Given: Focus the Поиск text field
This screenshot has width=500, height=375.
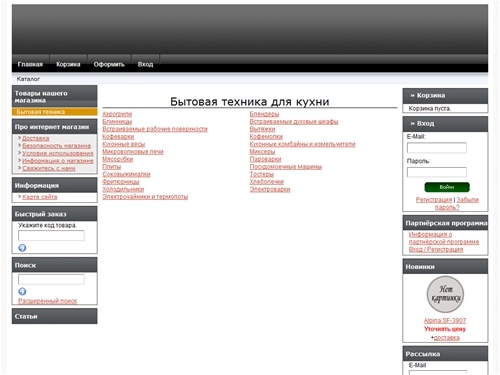Looking at the screenshot, I should point(51,279).
